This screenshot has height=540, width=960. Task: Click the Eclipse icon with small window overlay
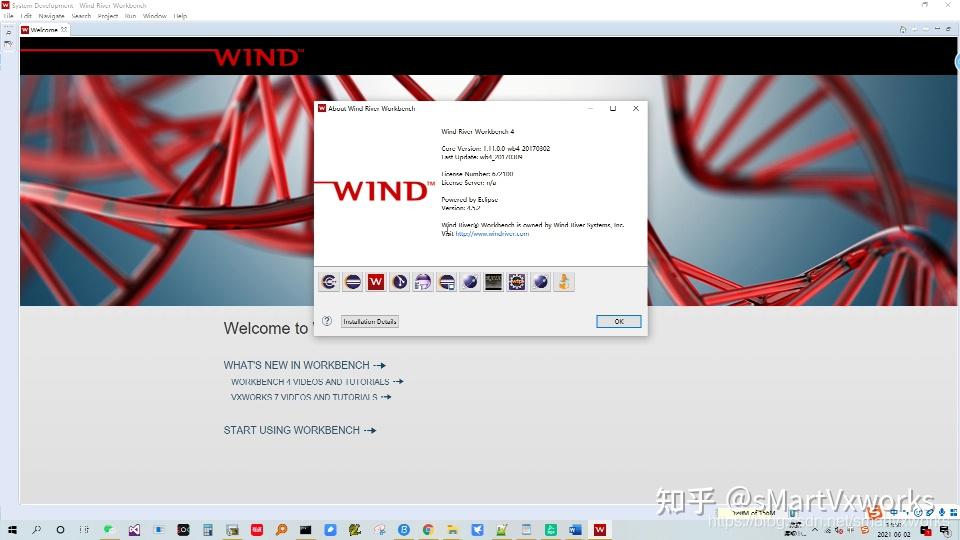[446, 282]
